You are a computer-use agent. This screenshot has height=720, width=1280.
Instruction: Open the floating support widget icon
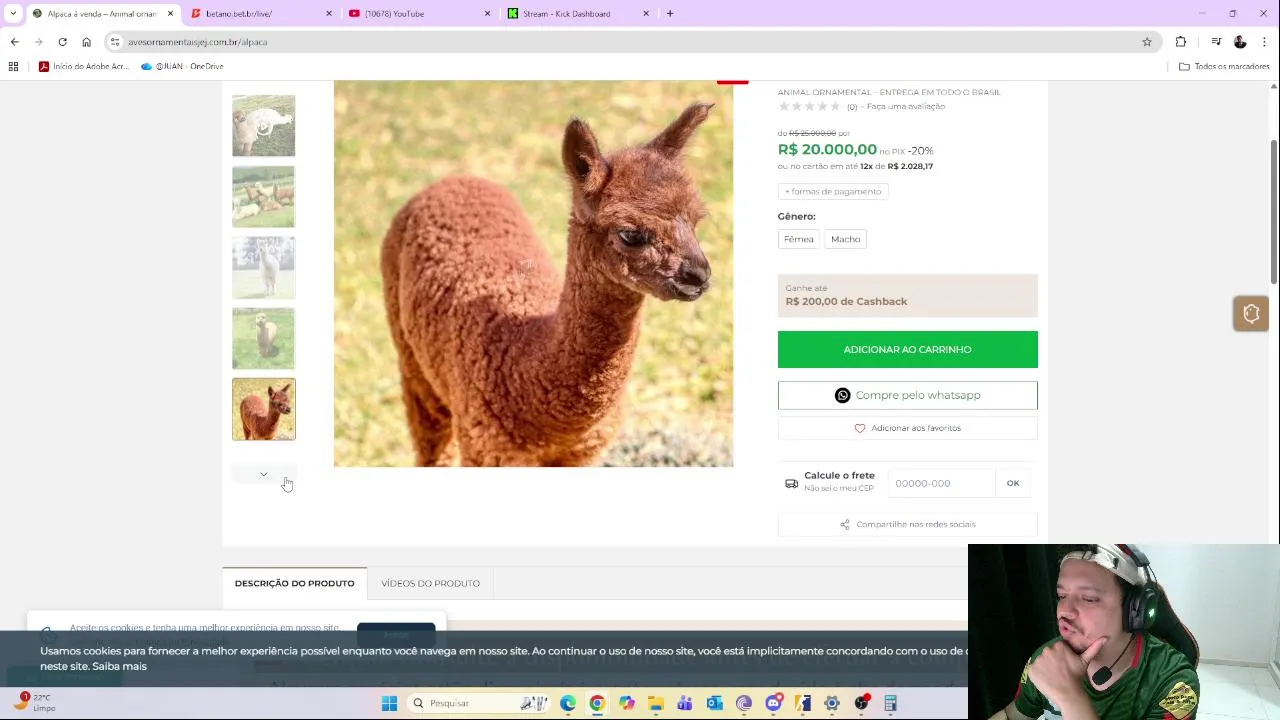click(x=1251, y=314)
